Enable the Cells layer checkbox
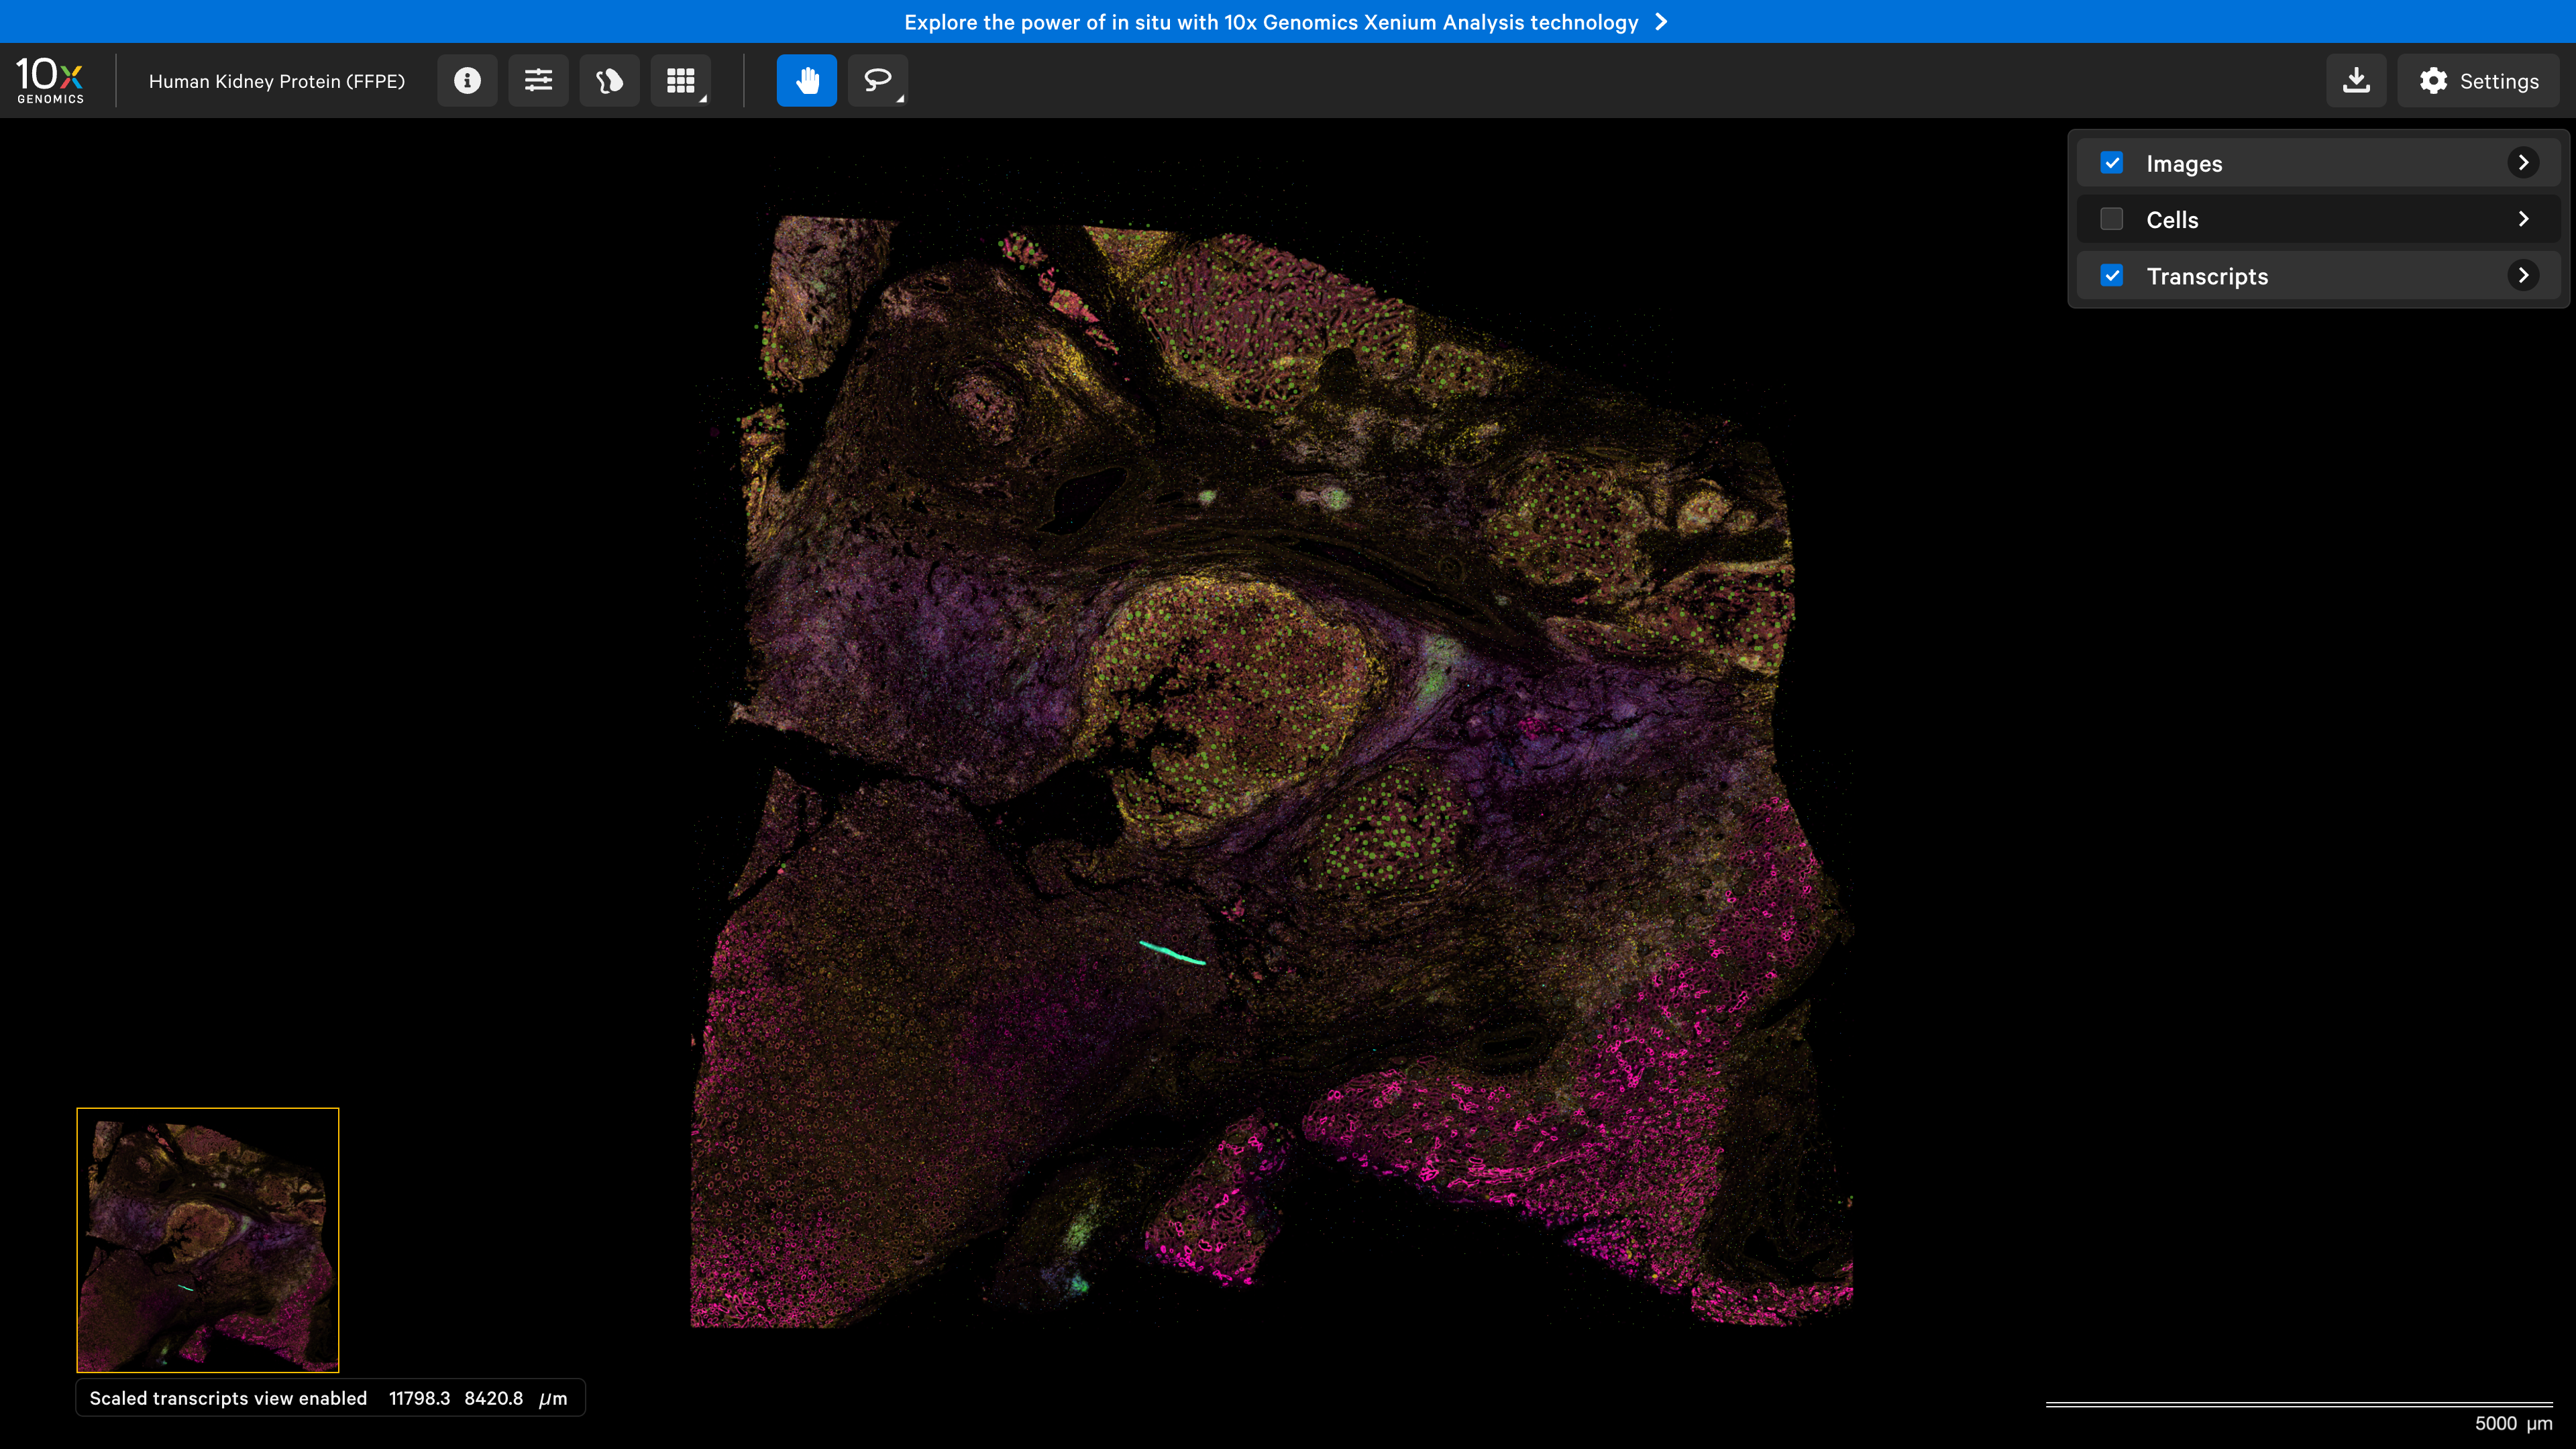 tap(2112, 219)
